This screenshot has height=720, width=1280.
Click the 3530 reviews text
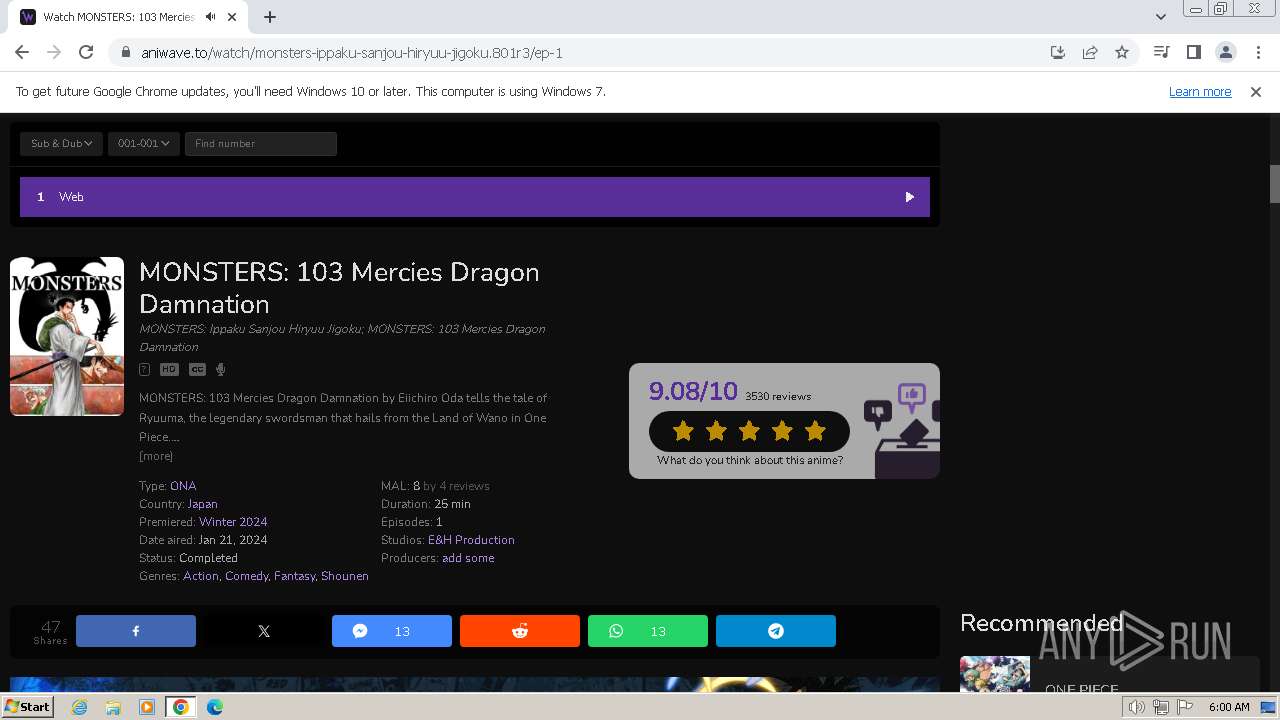778,396
